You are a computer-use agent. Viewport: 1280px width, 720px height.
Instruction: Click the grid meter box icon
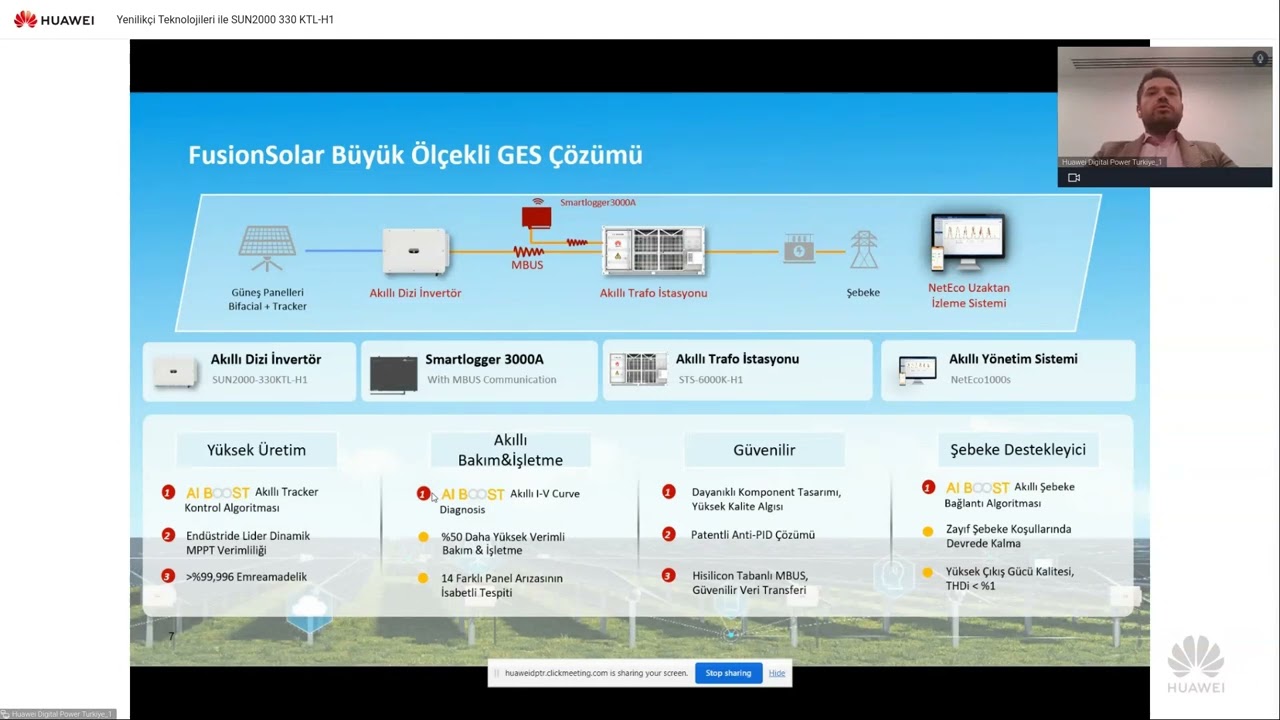point(798,250)
